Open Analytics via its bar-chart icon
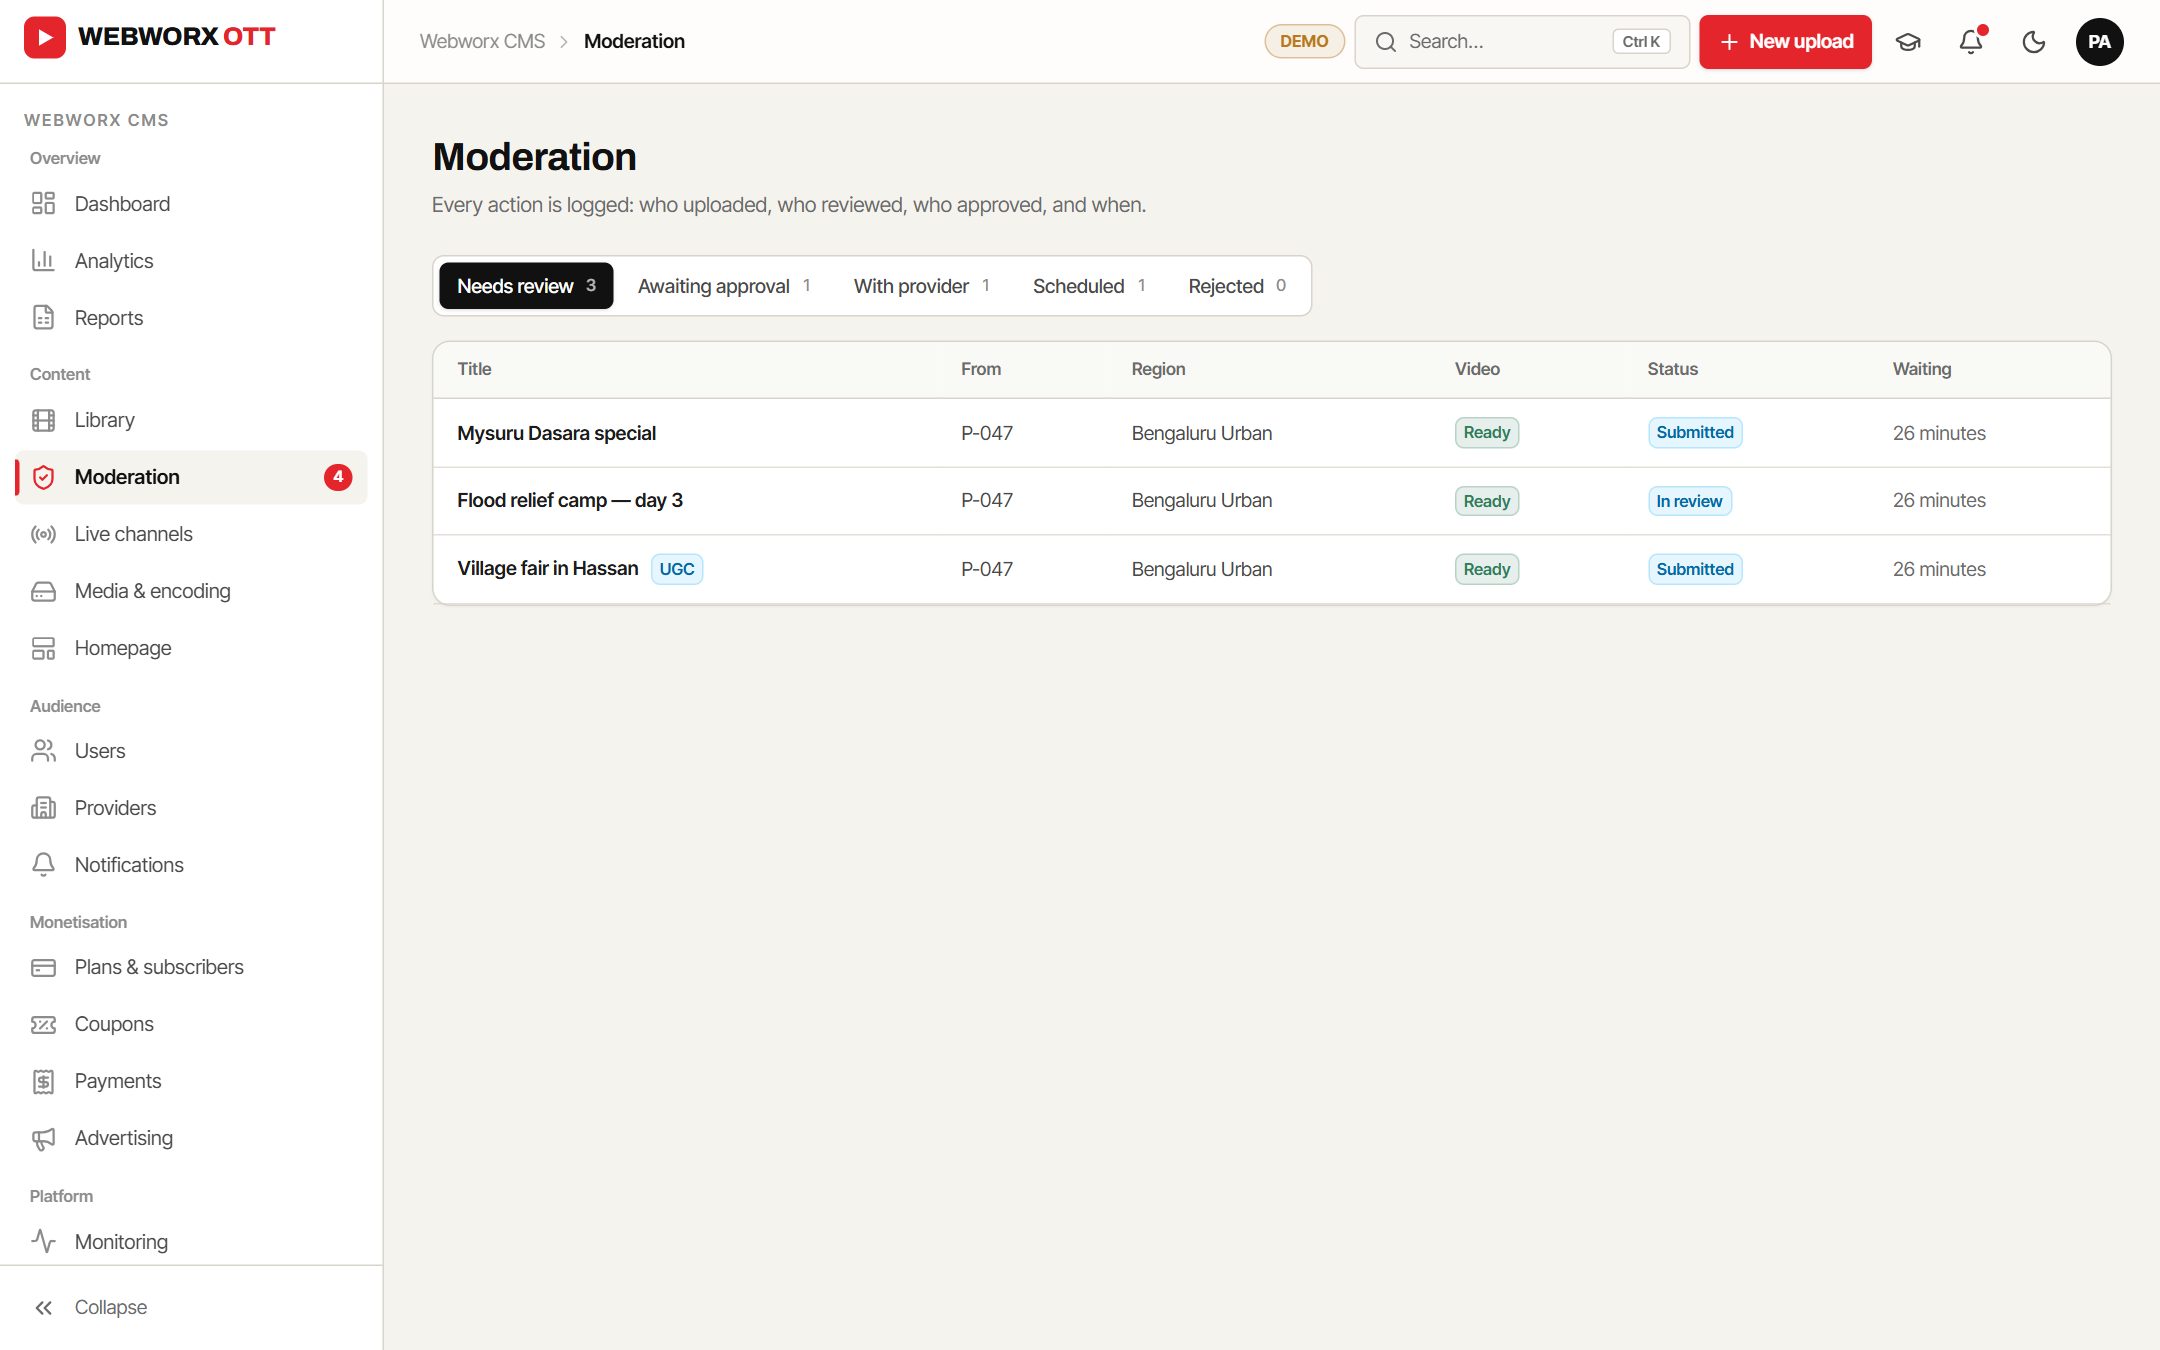Image resolution: width=2160 pixels, height=1350 pixels. [43, 261]
